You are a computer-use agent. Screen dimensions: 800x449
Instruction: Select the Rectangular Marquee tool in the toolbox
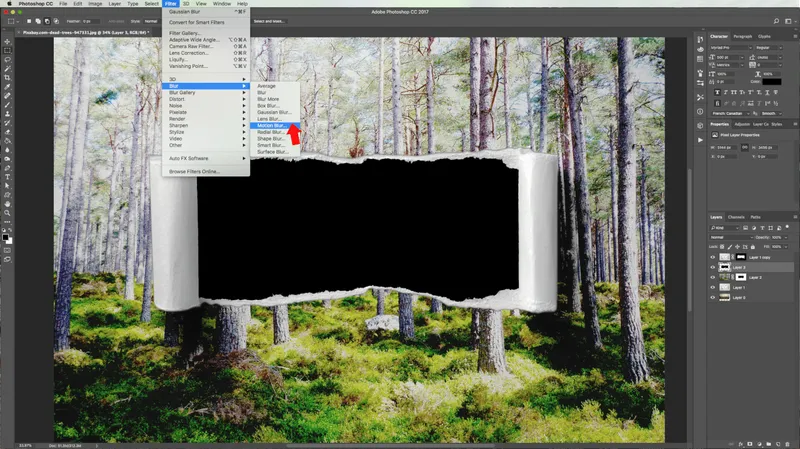point(7,51)
